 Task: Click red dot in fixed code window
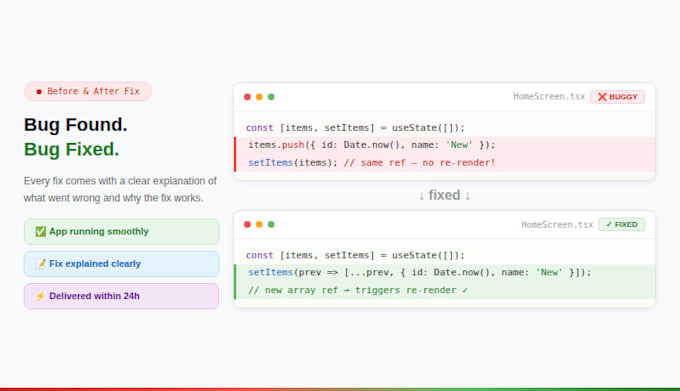[x=247, y=224]
